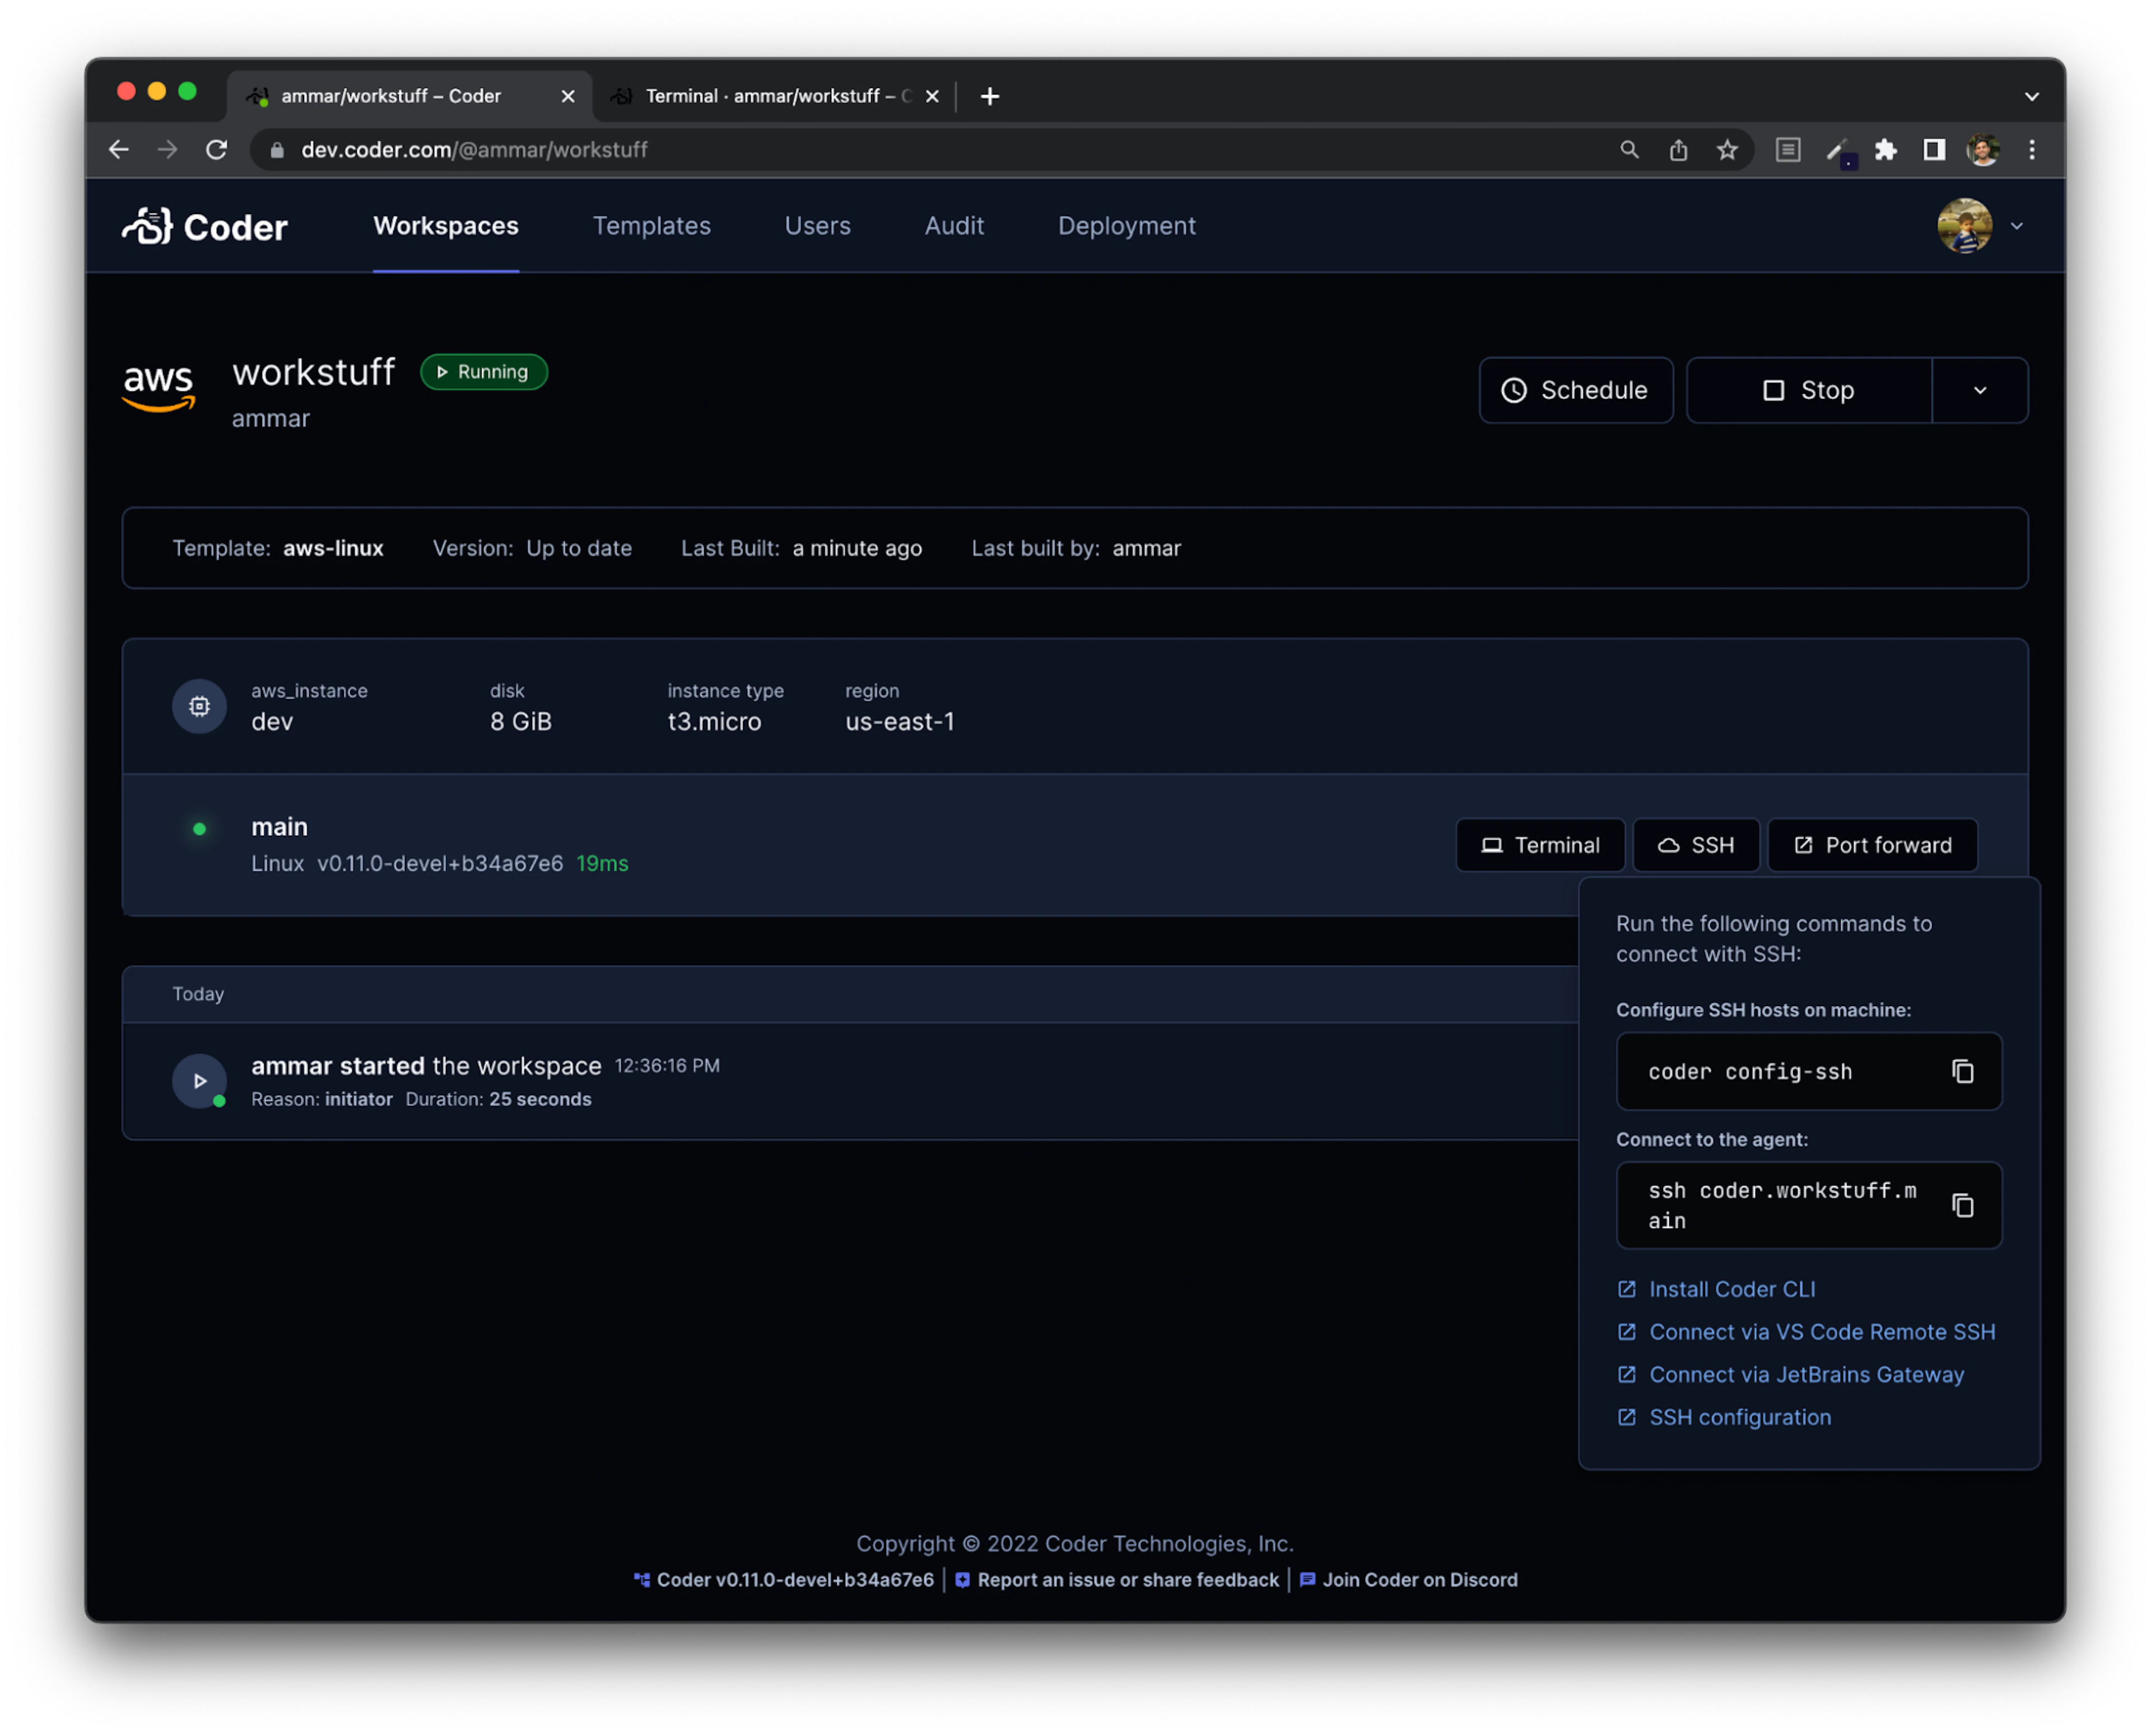The image size is (2151, 1736).
Task: Click the us-east-1 region value
Action: tap(899, 721)
